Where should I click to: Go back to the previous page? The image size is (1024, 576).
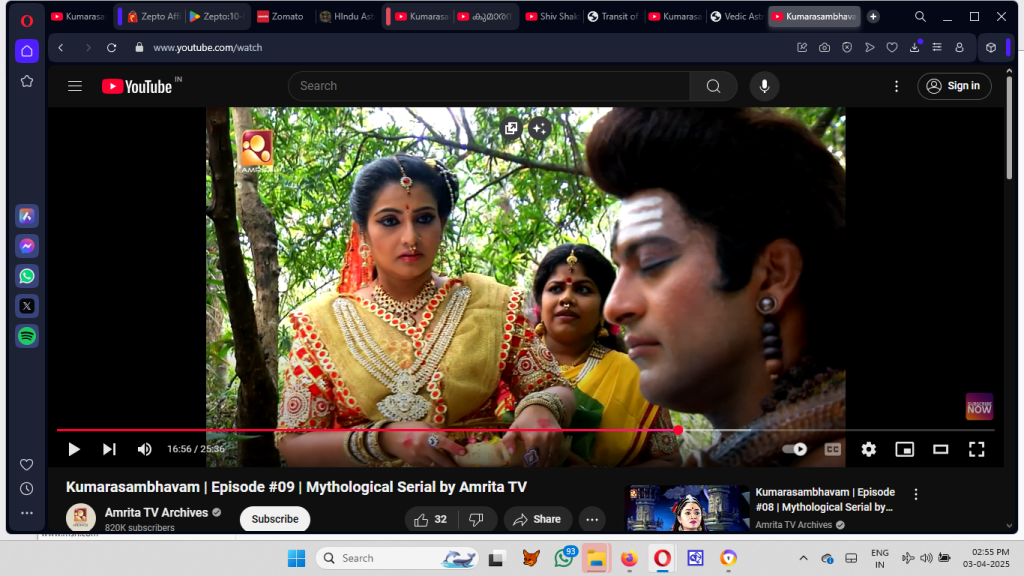pyautogui.click(x=61, y=48)
